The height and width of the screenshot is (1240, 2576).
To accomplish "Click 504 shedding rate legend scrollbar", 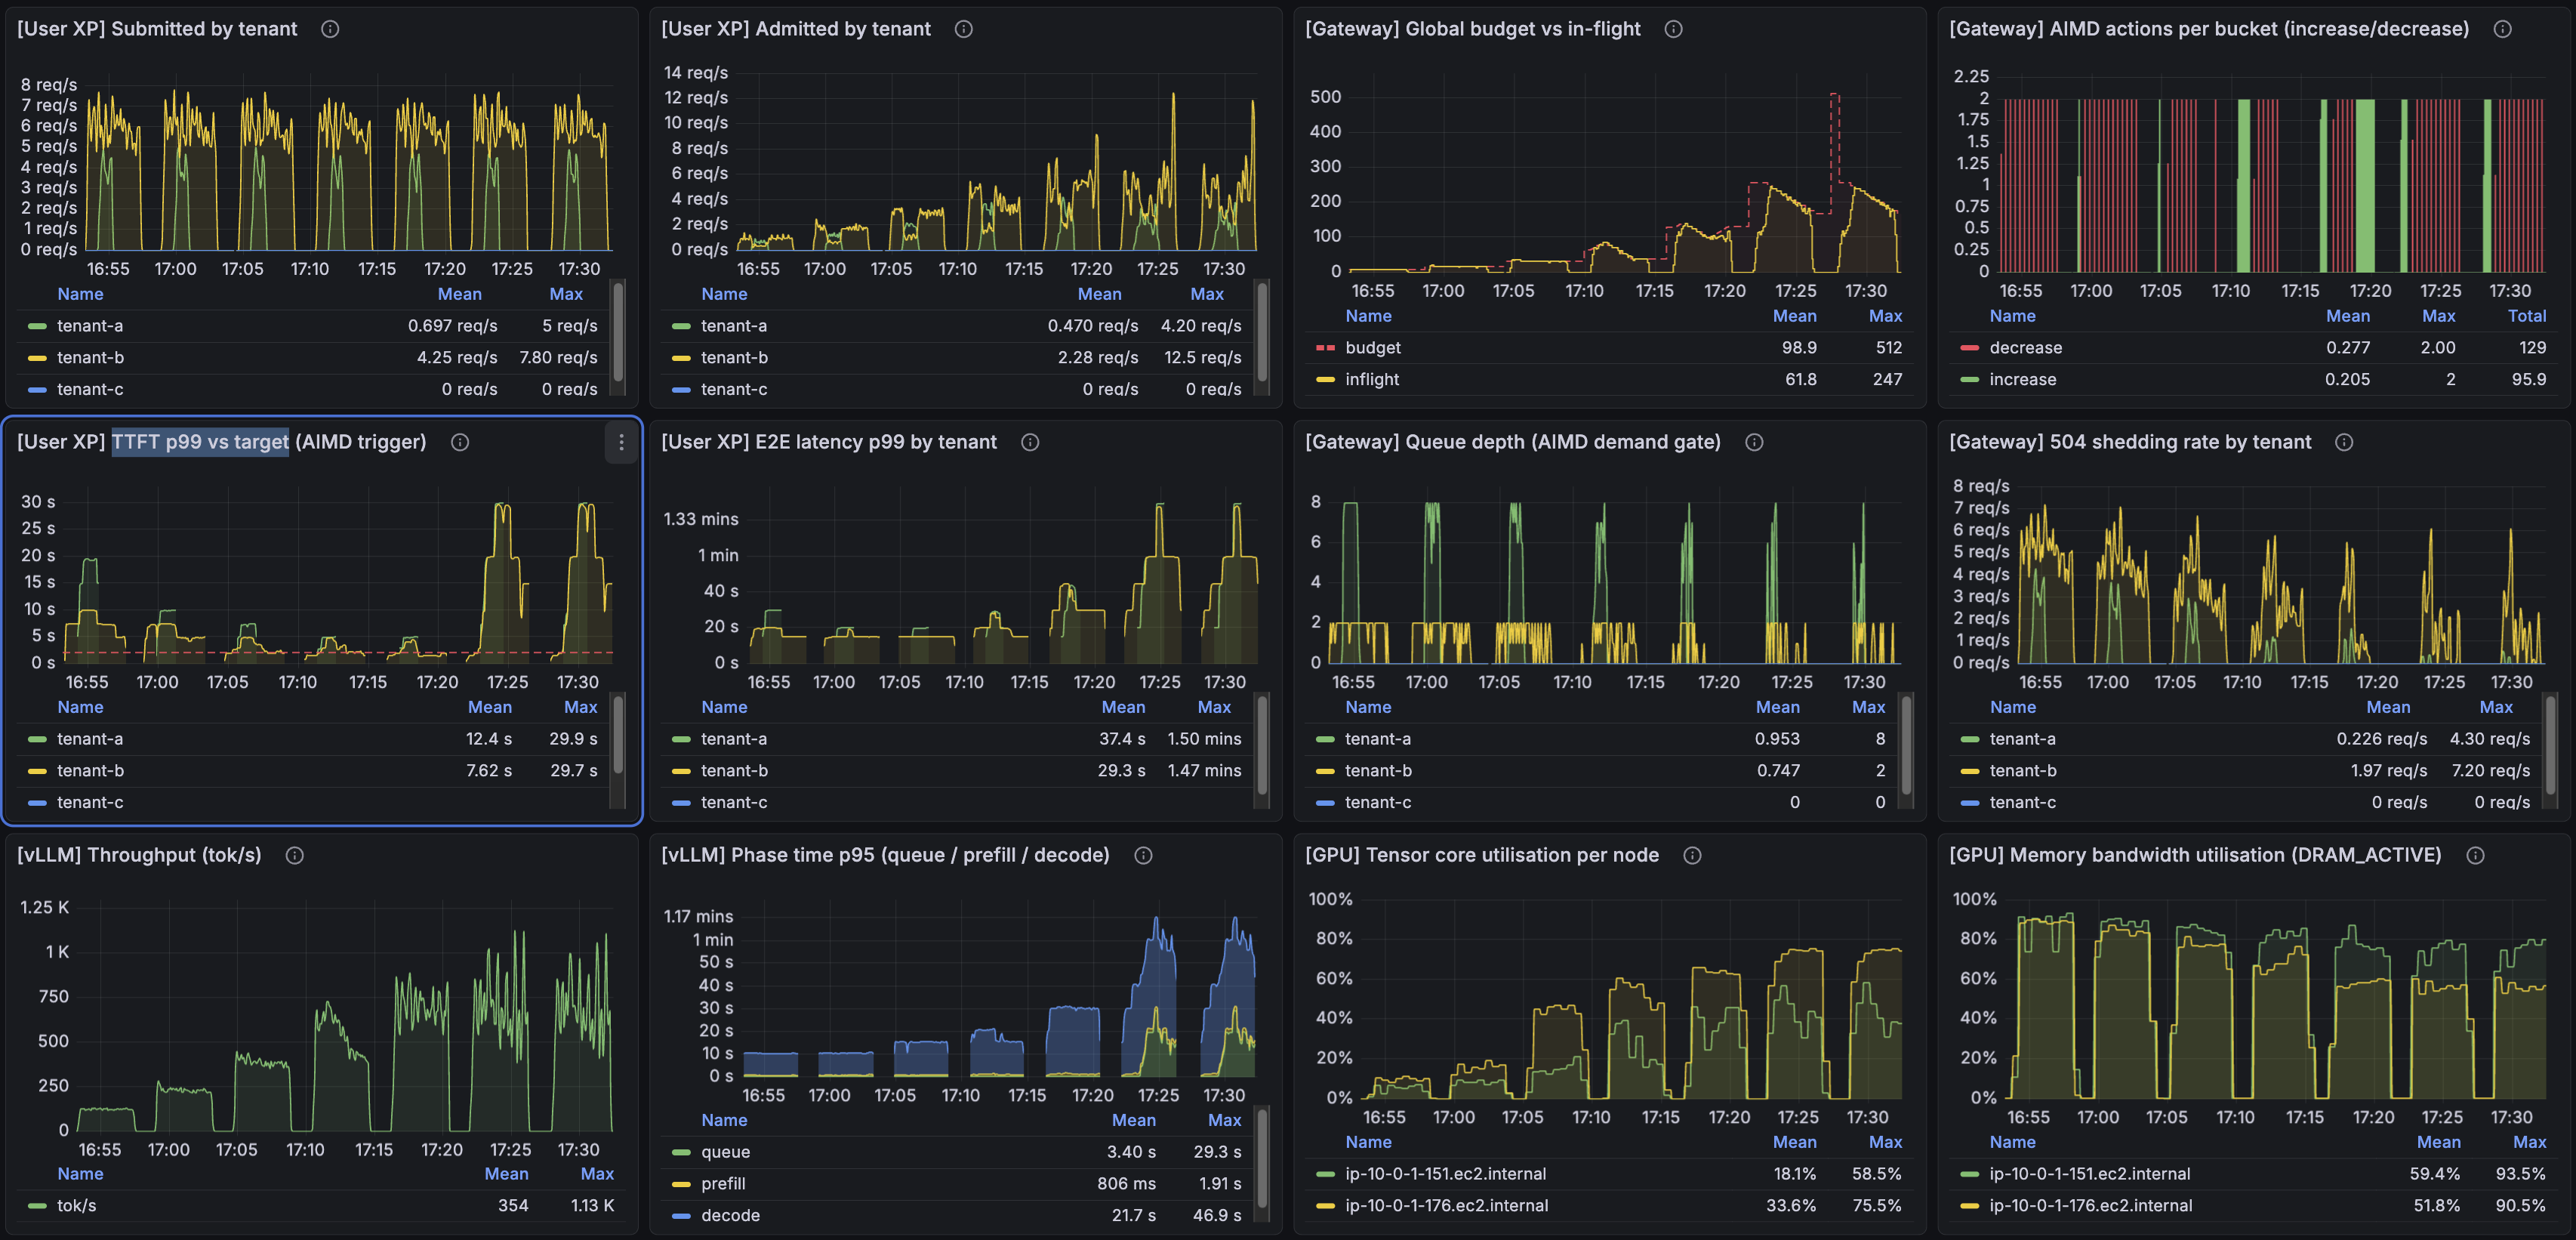I will coord(2550,745).
